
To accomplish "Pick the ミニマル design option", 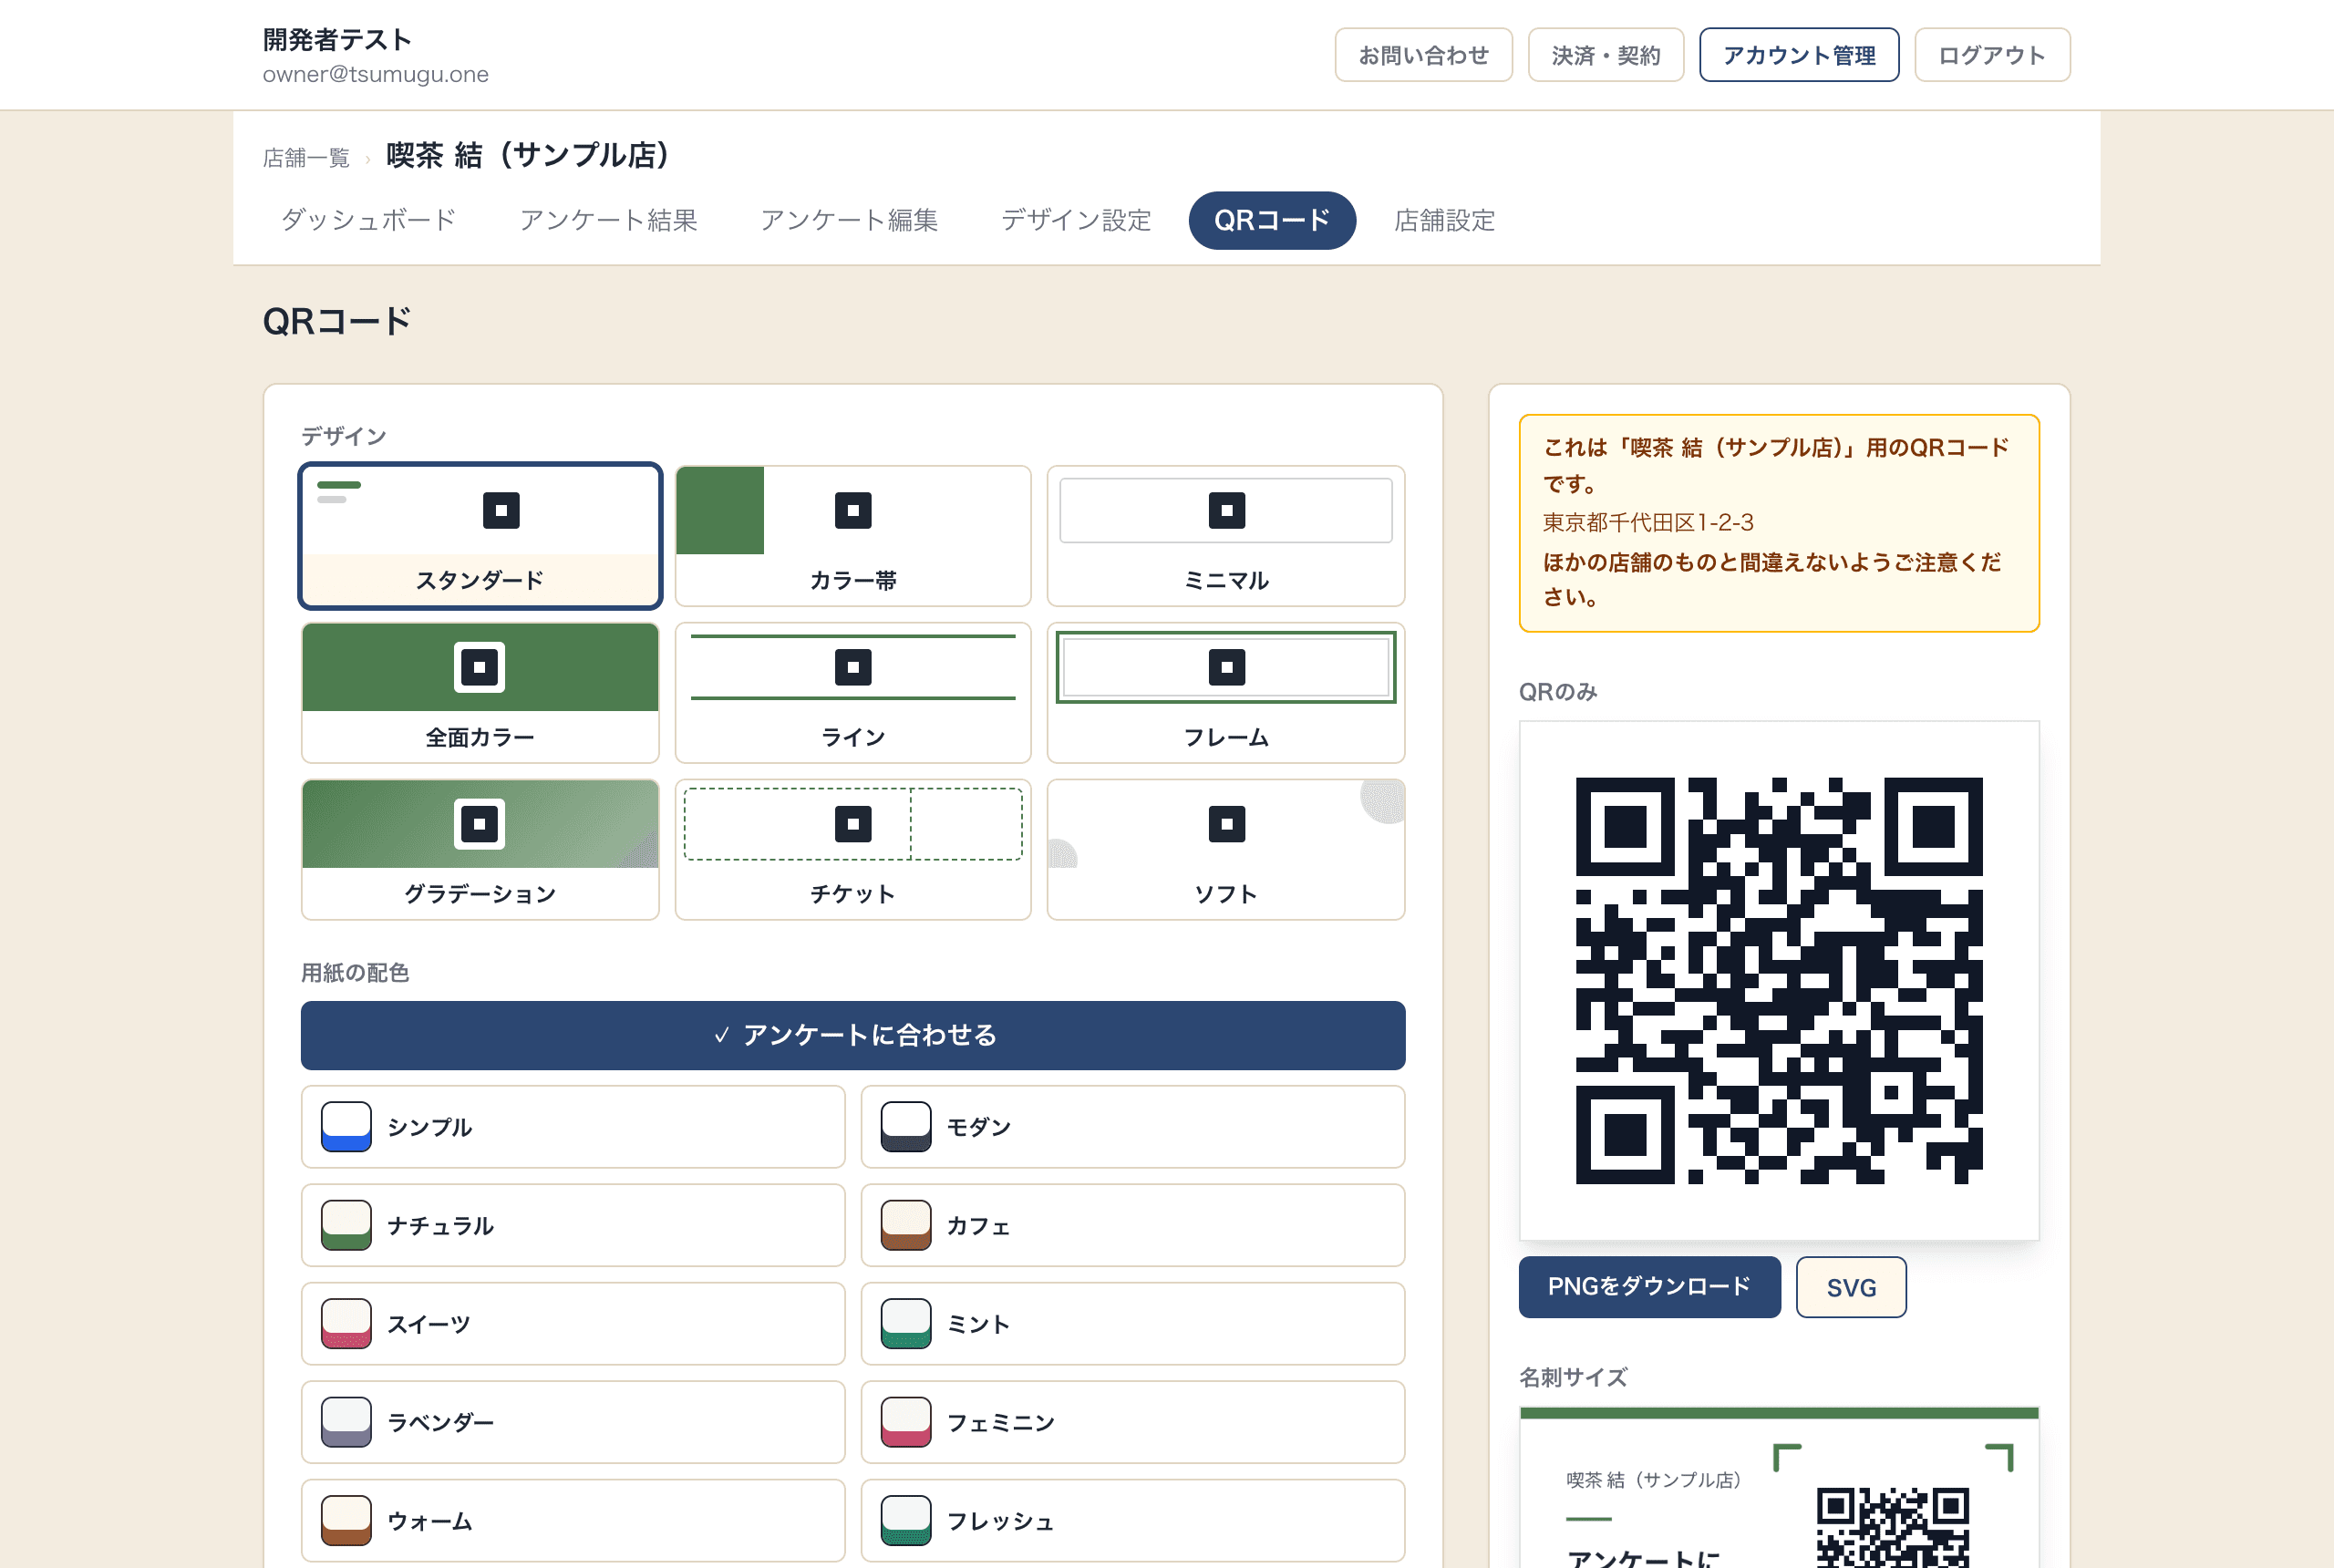I will click(x=1226, y=535).
